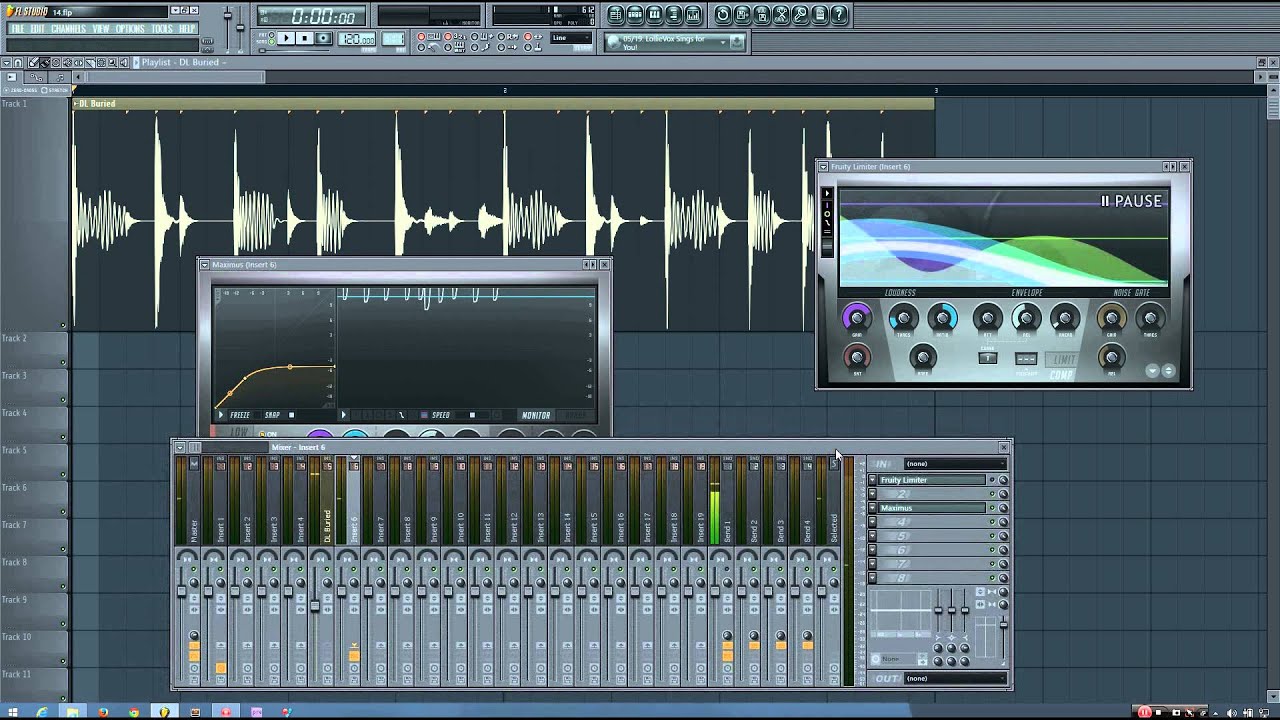Viewport: 1280px width, 720px height.
Task: Click the PAUSE button in limiter display
Action: tap(1132, 201)
